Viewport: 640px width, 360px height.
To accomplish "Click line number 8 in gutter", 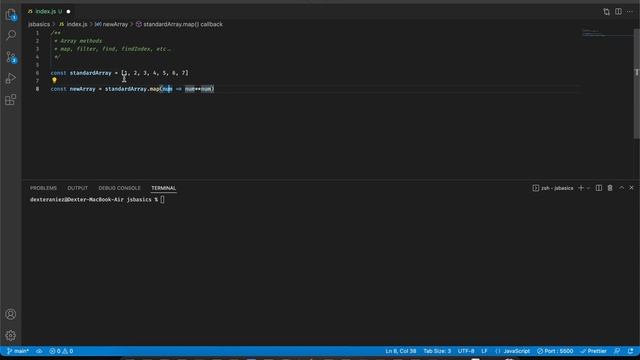I will click(37, 89).
